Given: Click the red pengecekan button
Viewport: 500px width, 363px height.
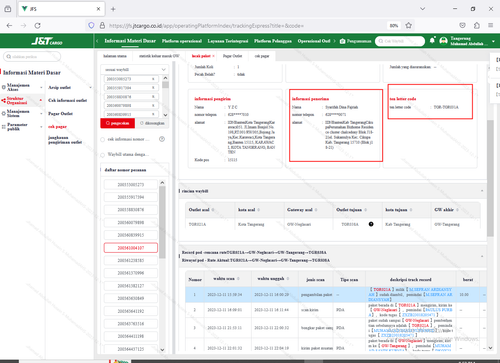Looking at the screenshot, I should pyautogui.click(x=118, y=123).
